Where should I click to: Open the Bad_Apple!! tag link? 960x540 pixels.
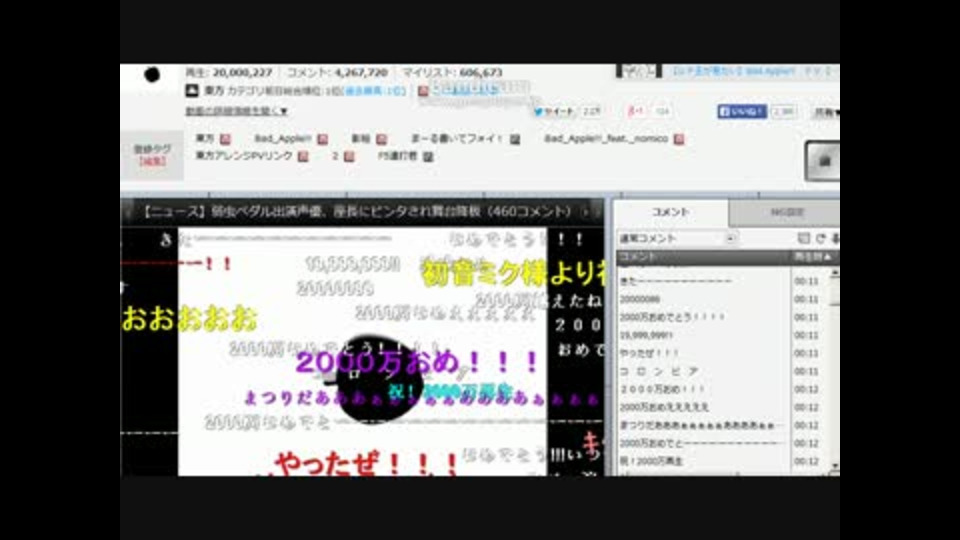tap(283, 139)
